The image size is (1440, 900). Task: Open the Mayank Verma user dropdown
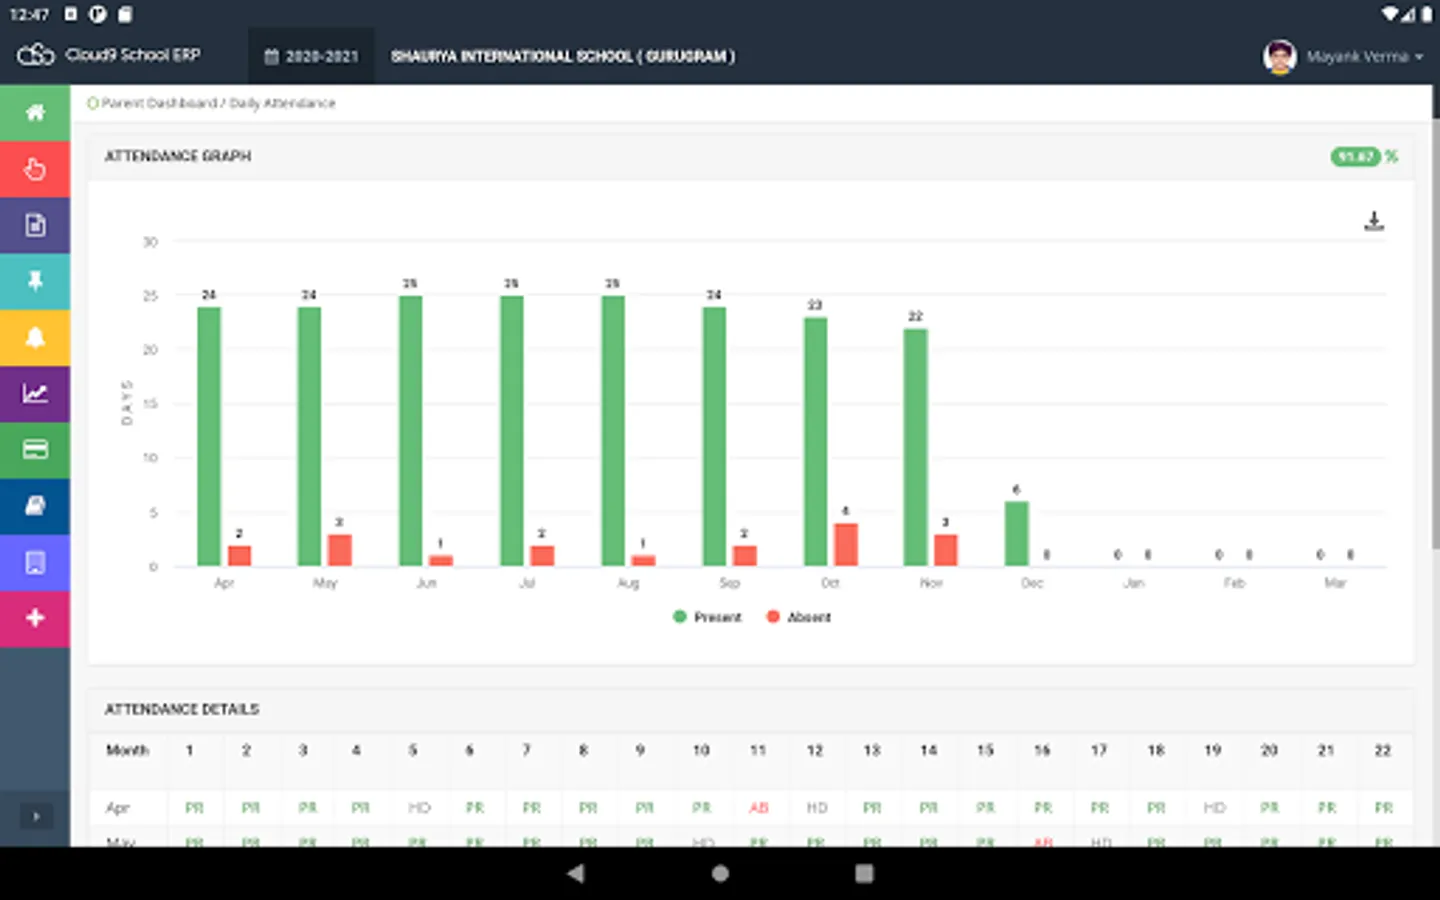pos(1364,57)
